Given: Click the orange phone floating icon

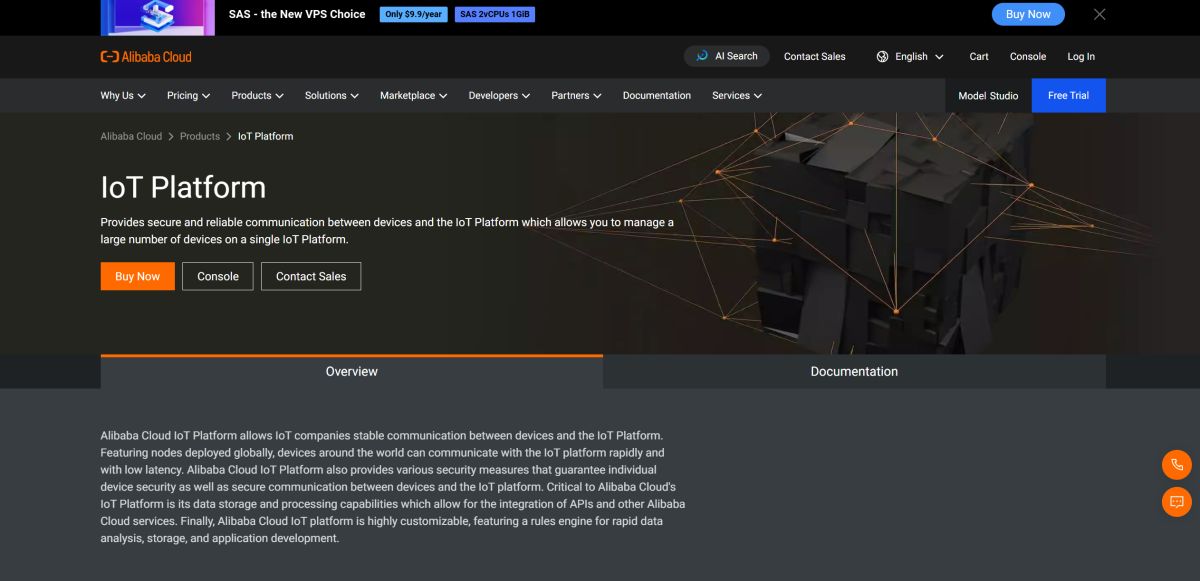Looking at the screenshot, I should [x=1177, y=465].
